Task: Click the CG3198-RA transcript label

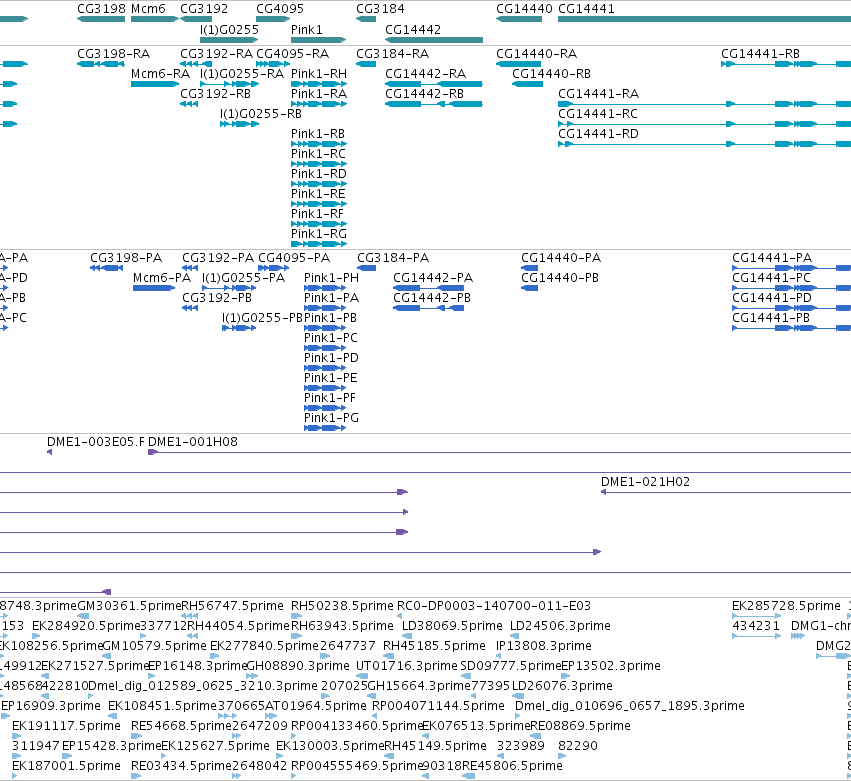Action: 113,53
